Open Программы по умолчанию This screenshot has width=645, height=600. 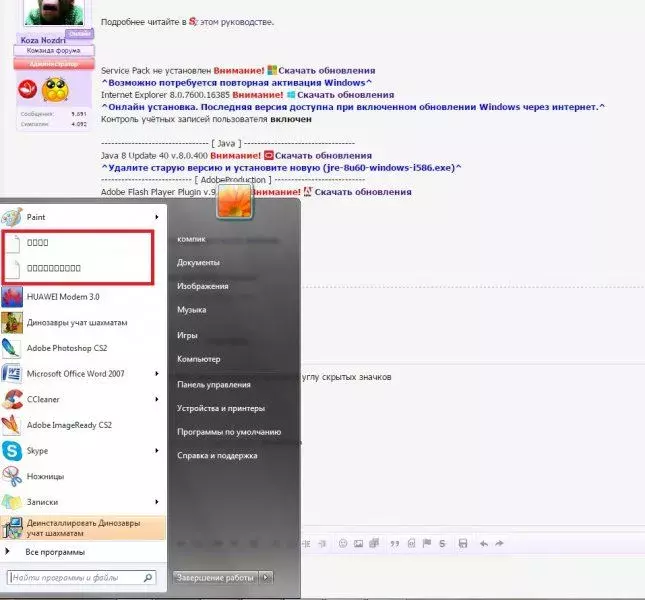pyautogui.click(x=229, y=432)
